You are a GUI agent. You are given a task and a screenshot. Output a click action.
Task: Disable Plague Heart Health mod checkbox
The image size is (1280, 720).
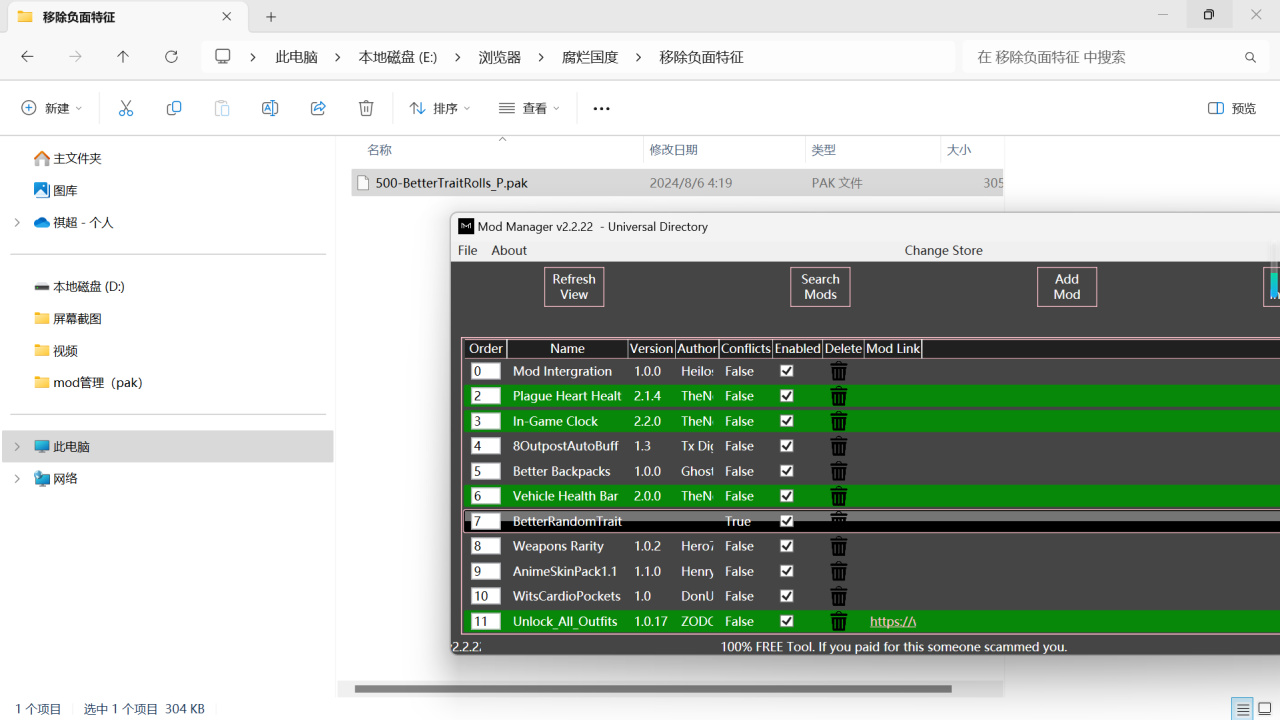786,396
